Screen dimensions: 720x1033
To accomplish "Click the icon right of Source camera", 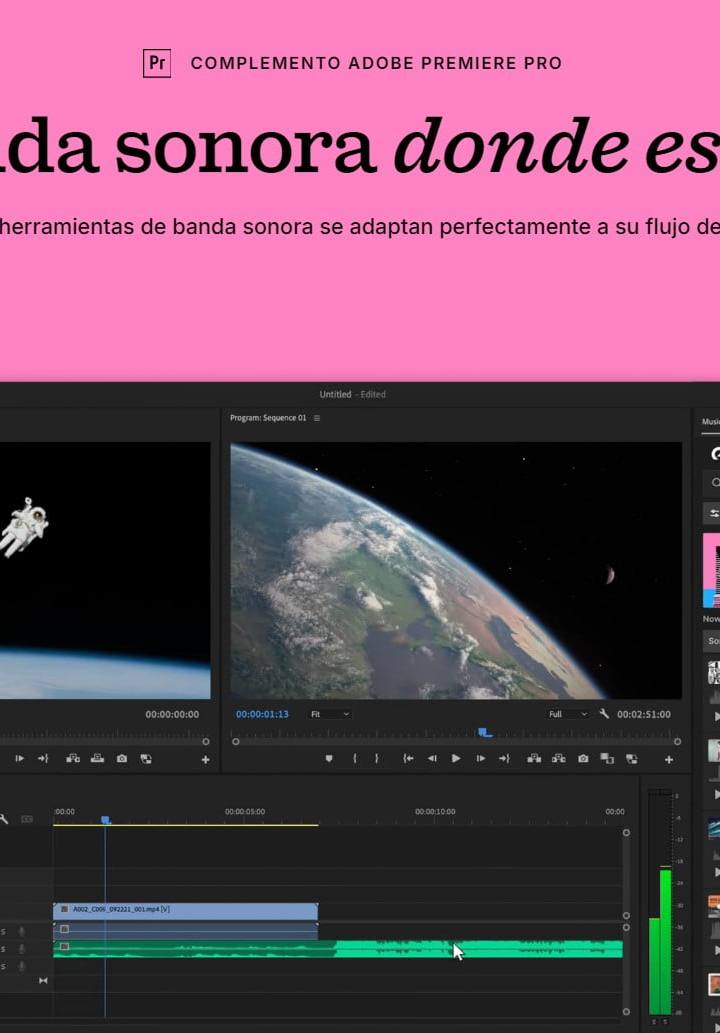I will pos(146,759).
